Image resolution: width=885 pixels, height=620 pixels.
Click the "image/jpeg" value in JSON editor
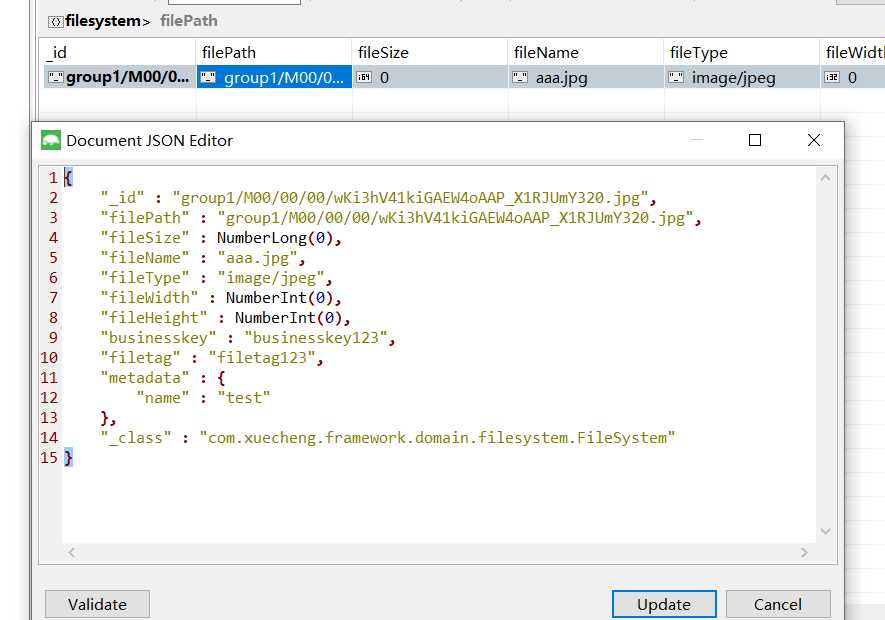tap(270, 278)
